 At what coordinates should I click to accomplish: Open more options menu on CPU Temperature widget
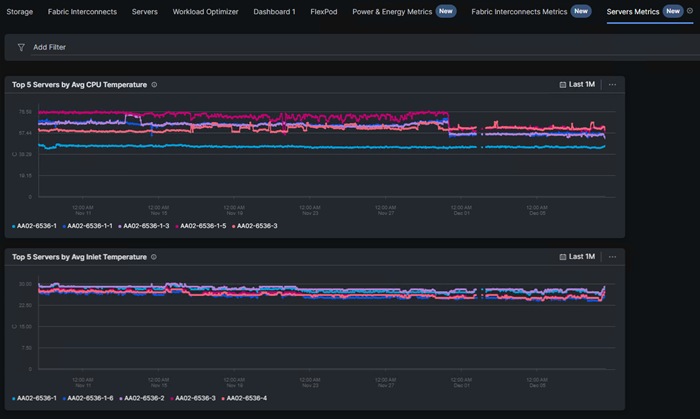tap(612, 84)
